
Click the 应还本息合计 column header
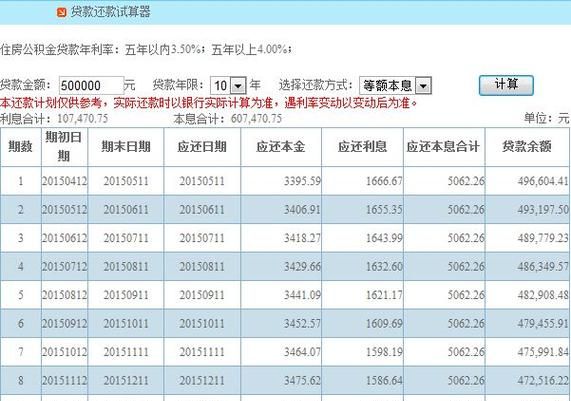[443, 147]
